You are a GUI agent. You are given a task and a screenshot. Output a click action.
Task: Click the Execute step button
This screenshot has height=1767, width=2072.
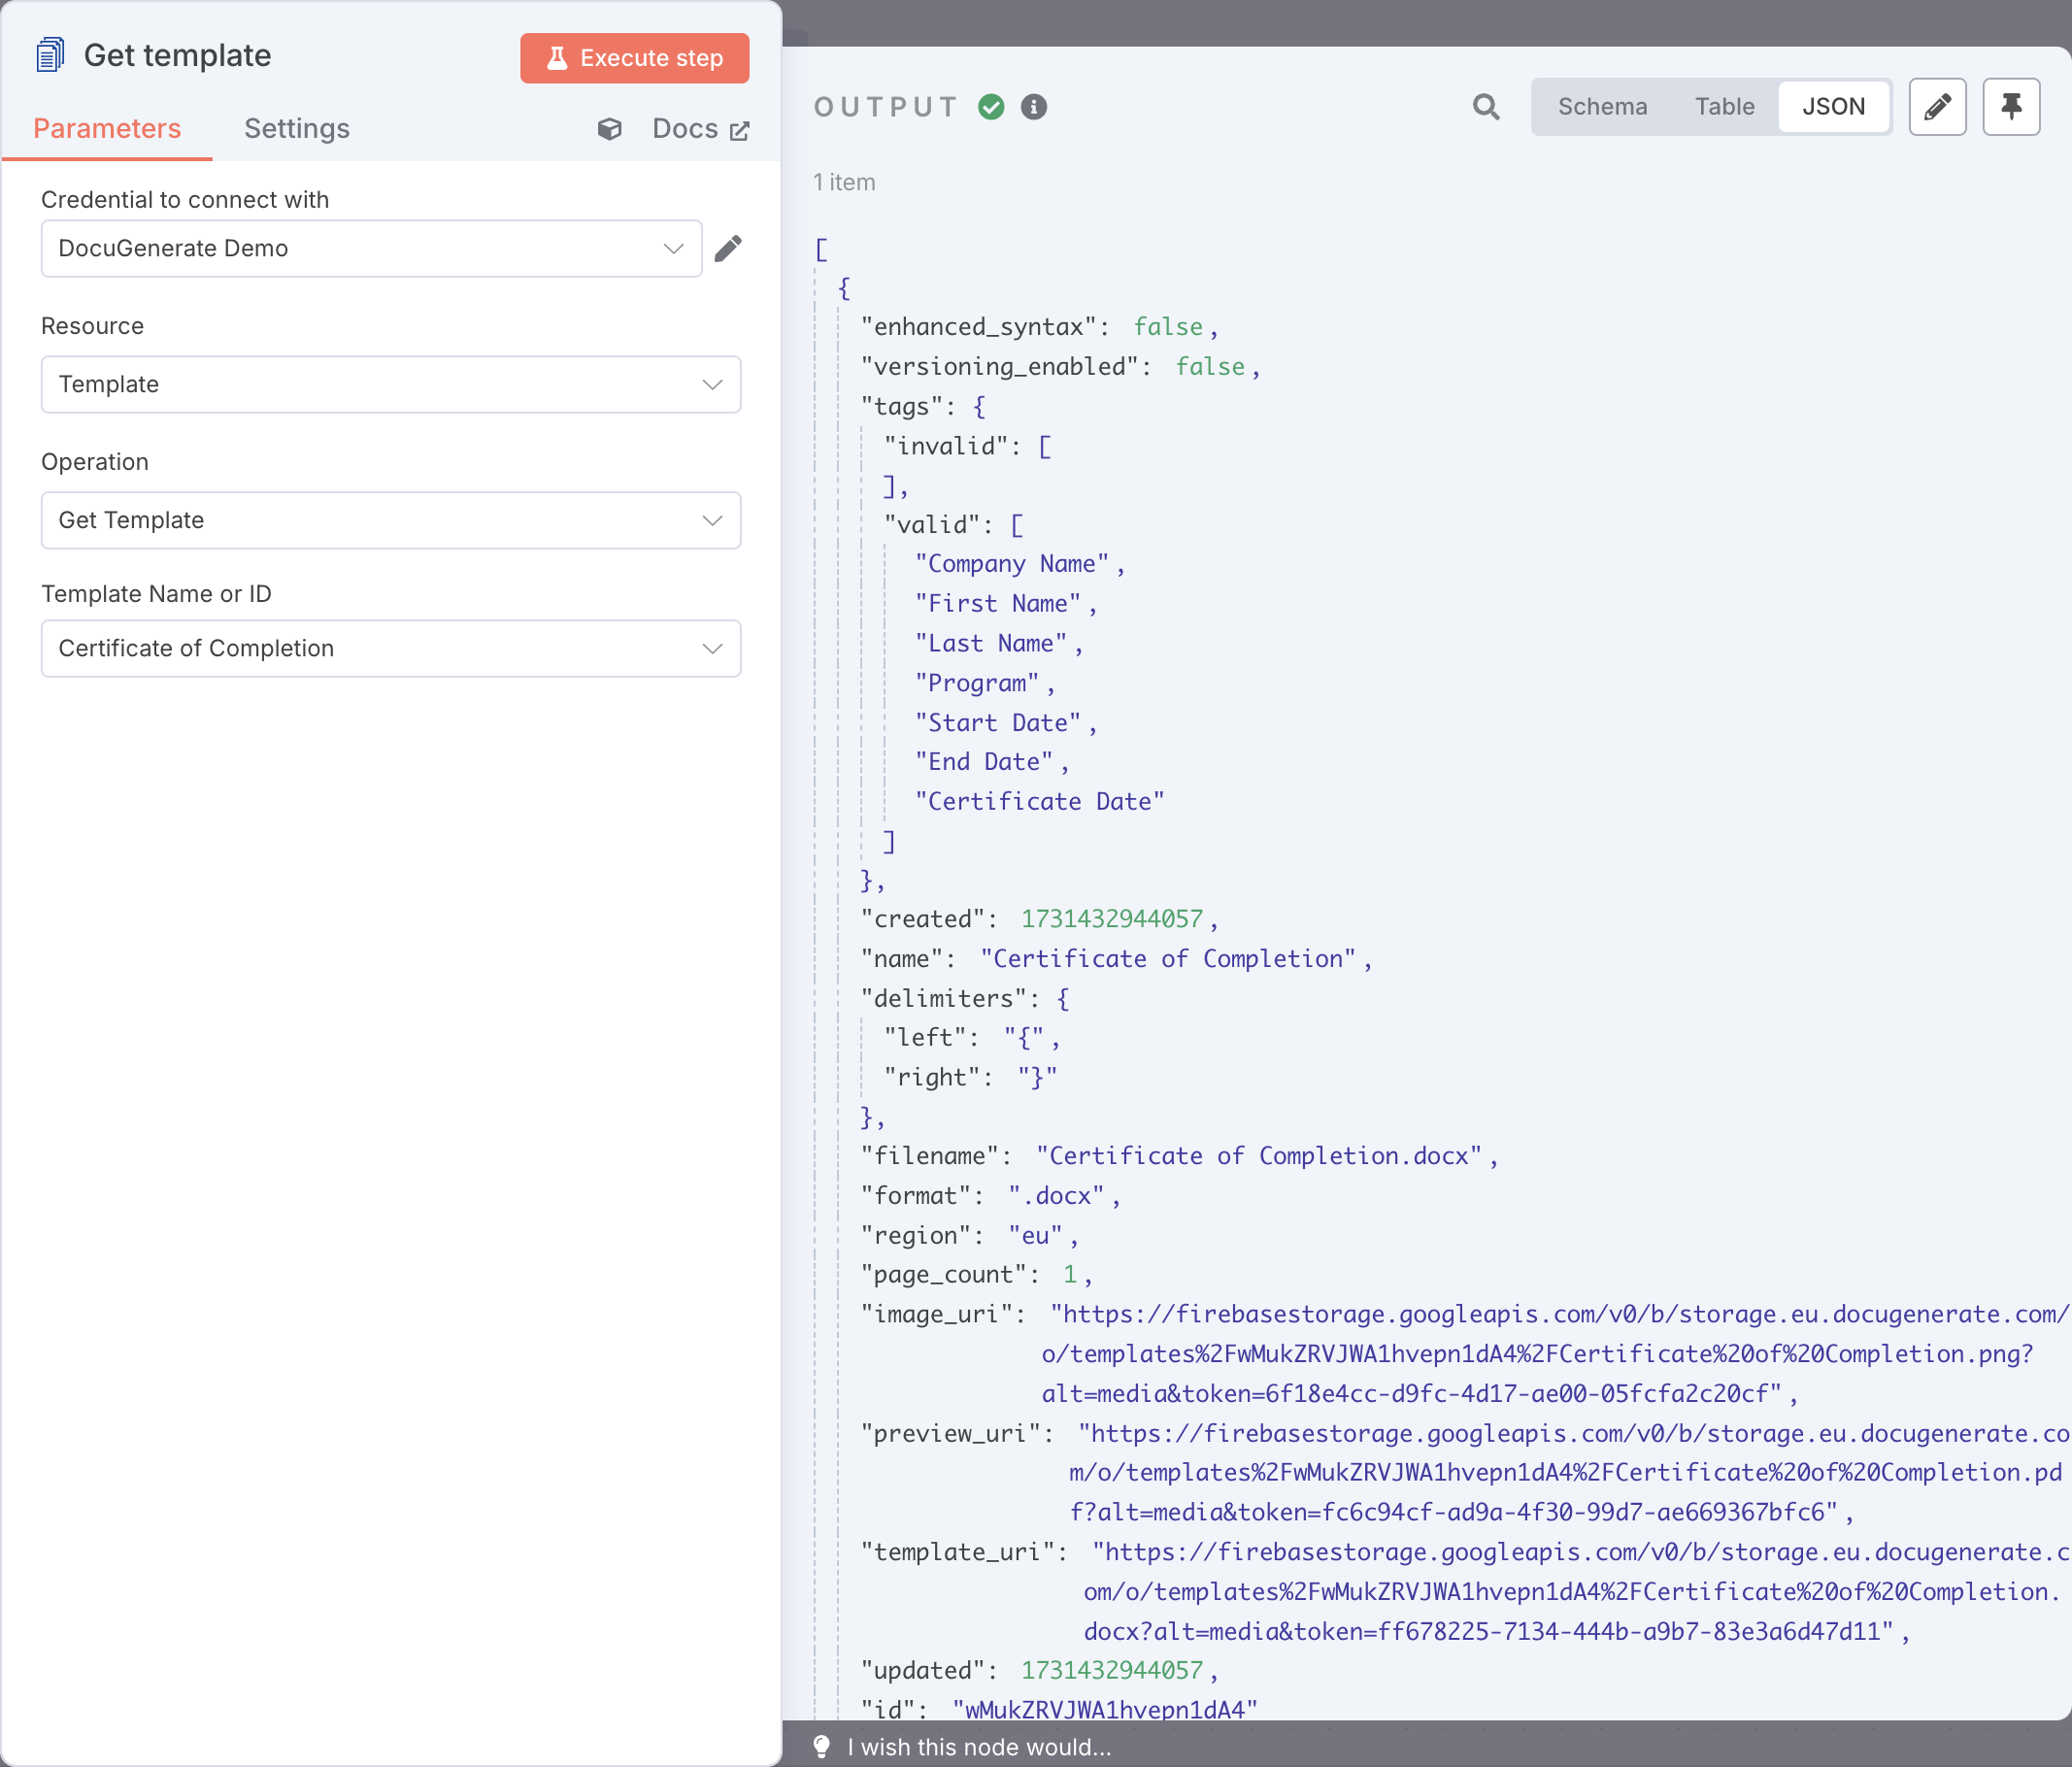point(634,58)
